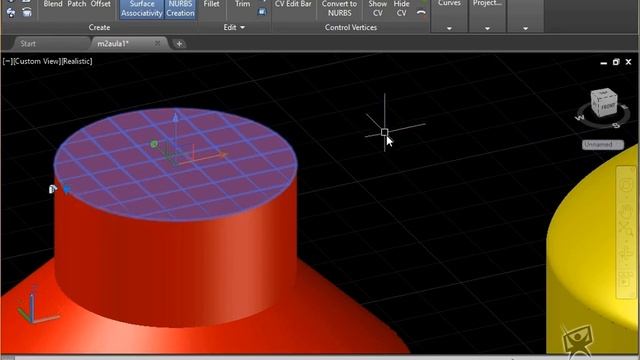640x360 pixels.
Task: Open the [-] viewport controls menu
Action: pyautogui.click(x=7, y=61)
